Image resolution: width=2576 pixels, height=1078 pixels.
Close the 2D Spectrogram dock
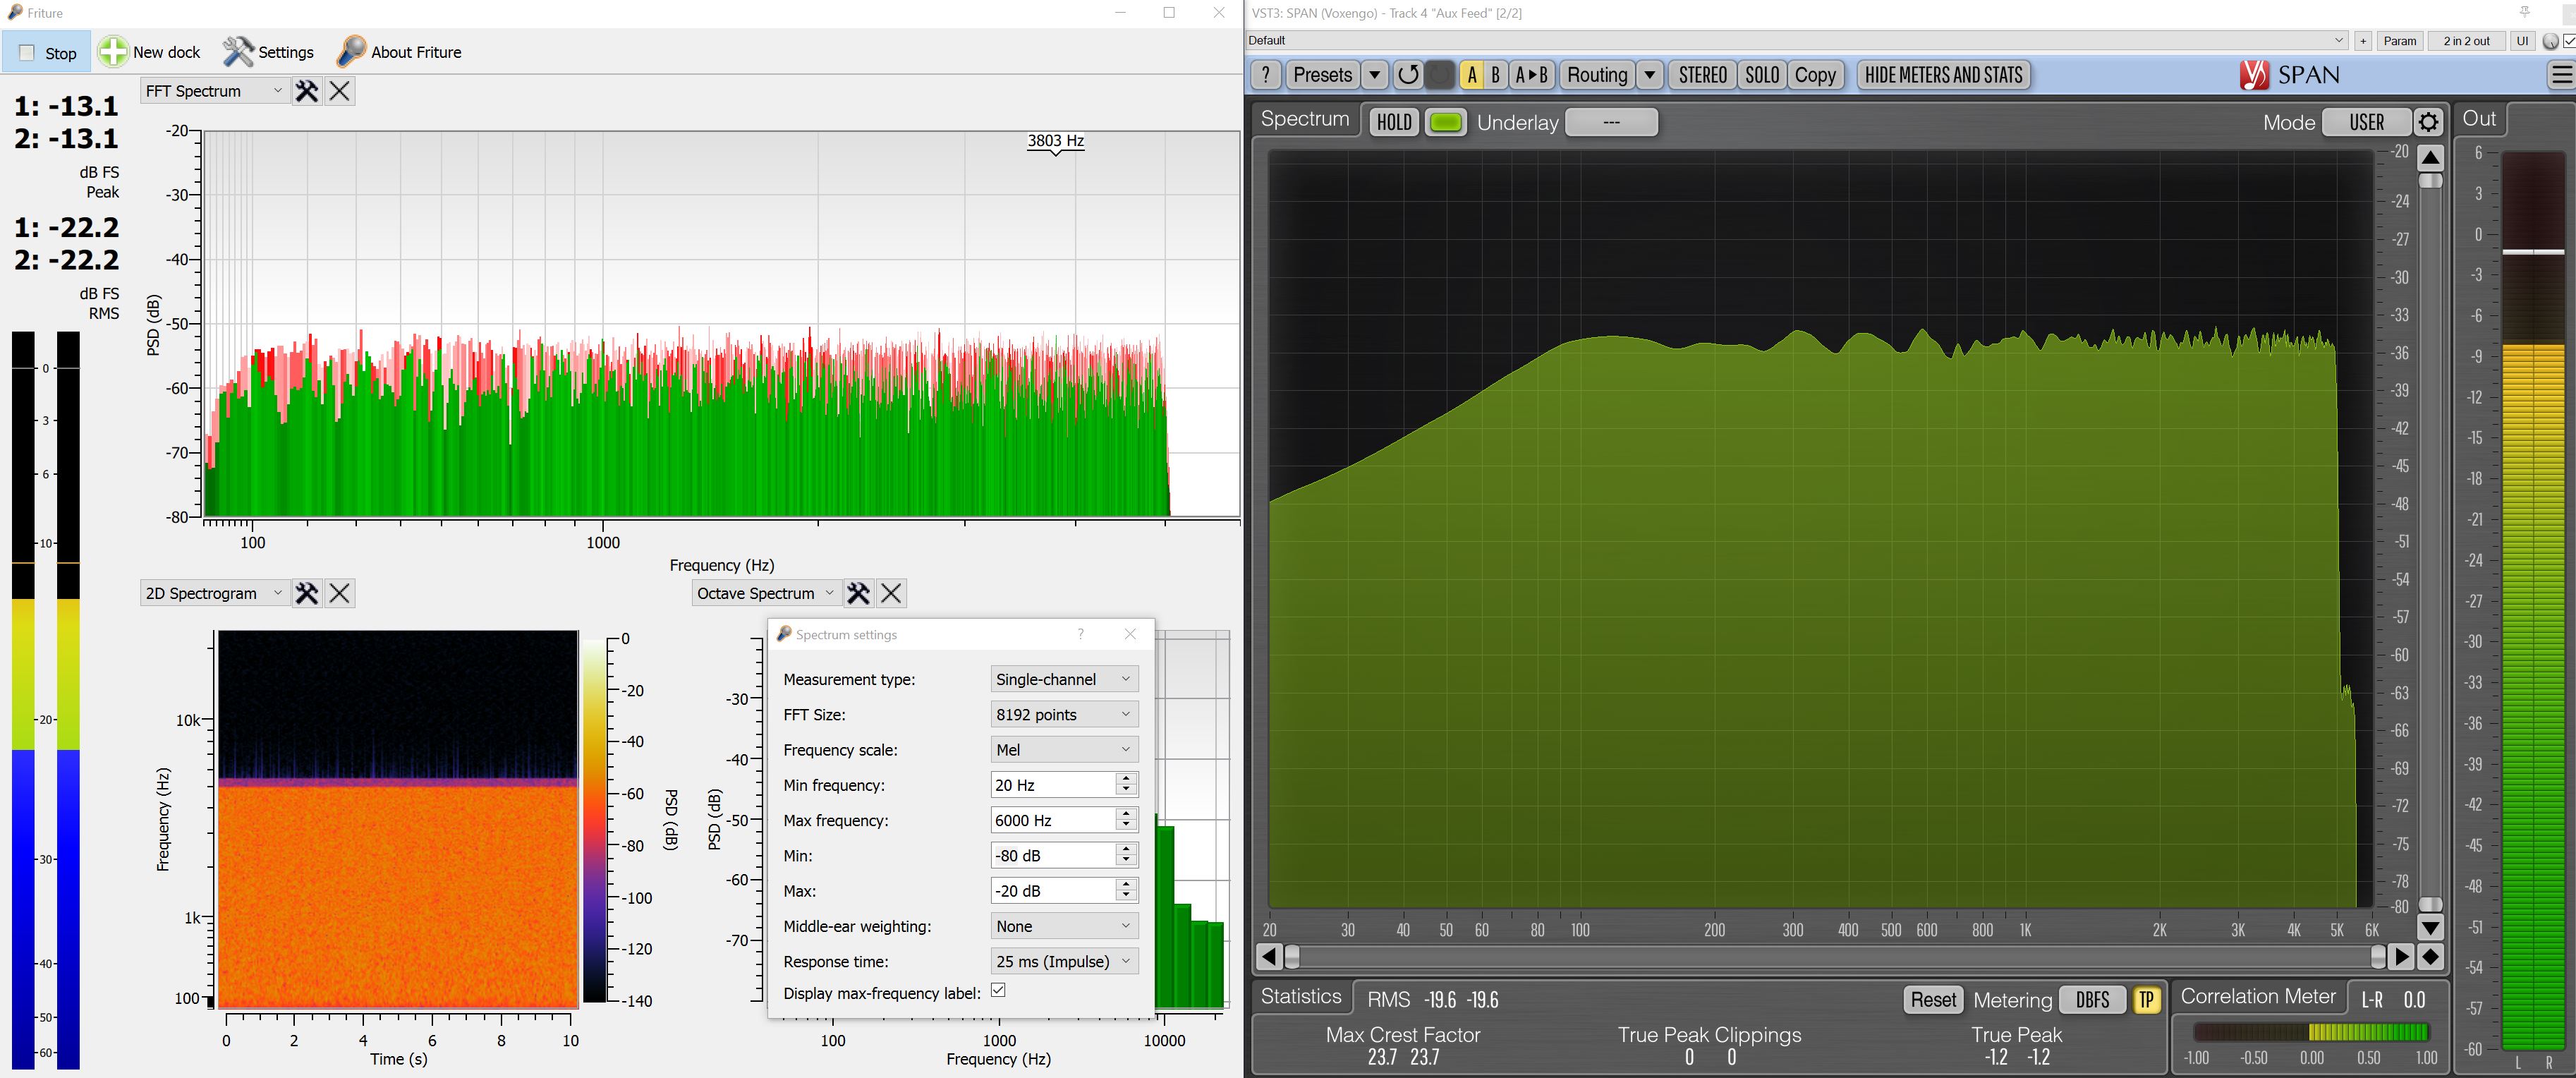tap(340, 593)
